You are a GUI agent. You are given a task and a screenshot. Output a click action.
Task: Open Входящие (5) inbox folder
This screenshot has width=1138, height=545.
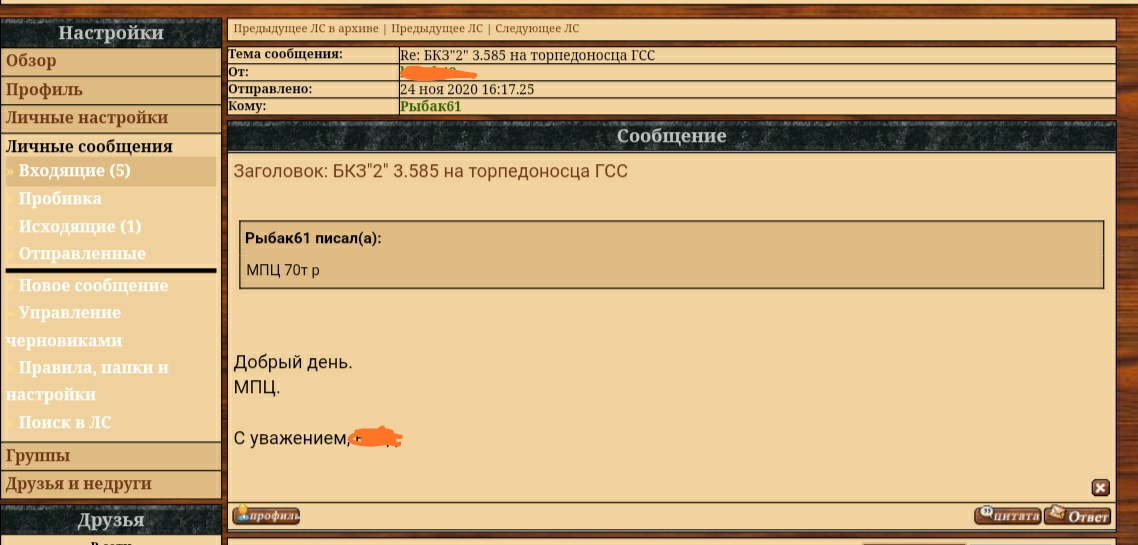point(74,171)
